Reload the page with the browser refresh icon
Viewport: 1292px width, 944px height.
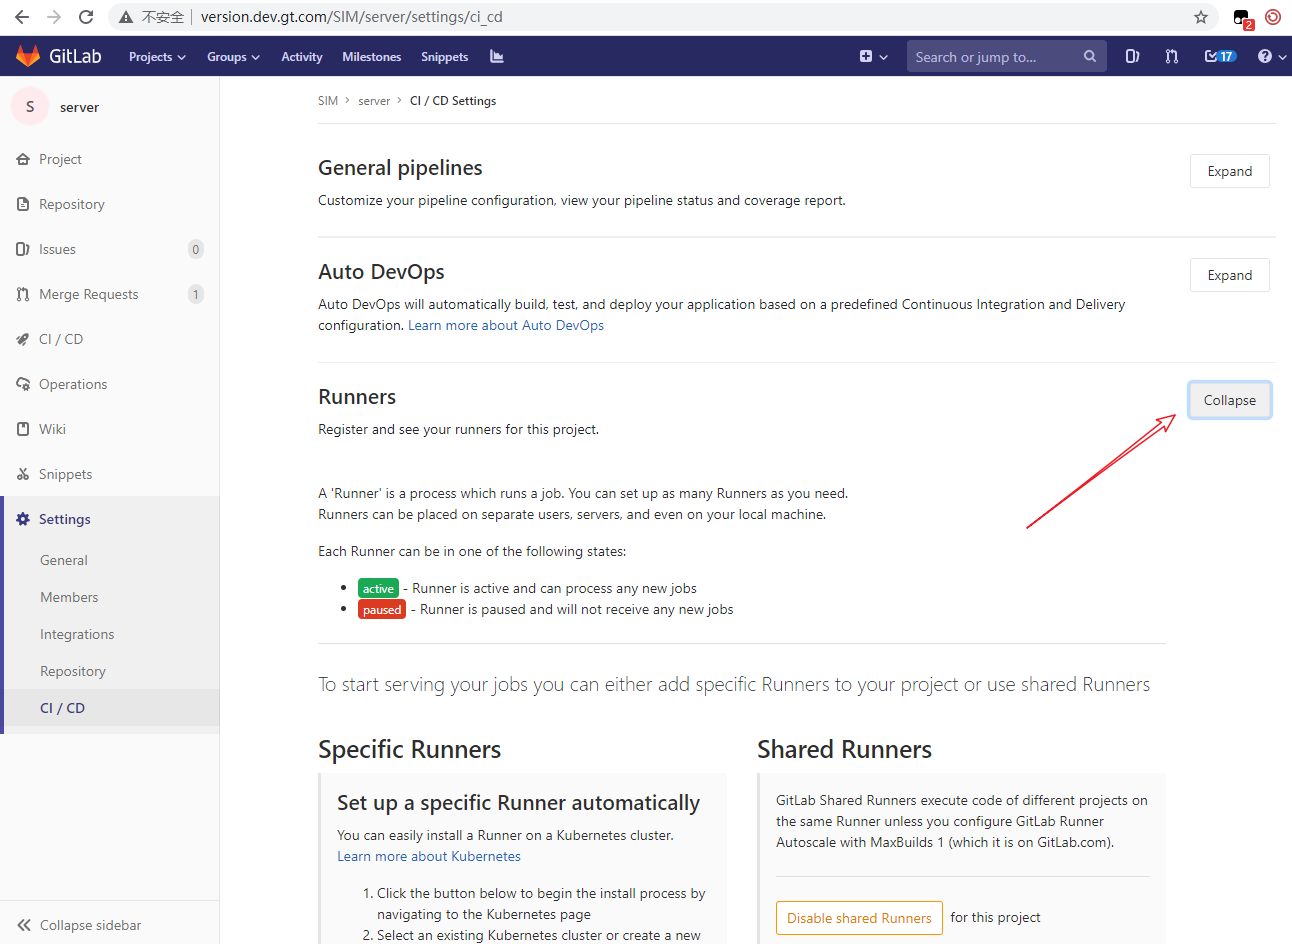[86, 17]
